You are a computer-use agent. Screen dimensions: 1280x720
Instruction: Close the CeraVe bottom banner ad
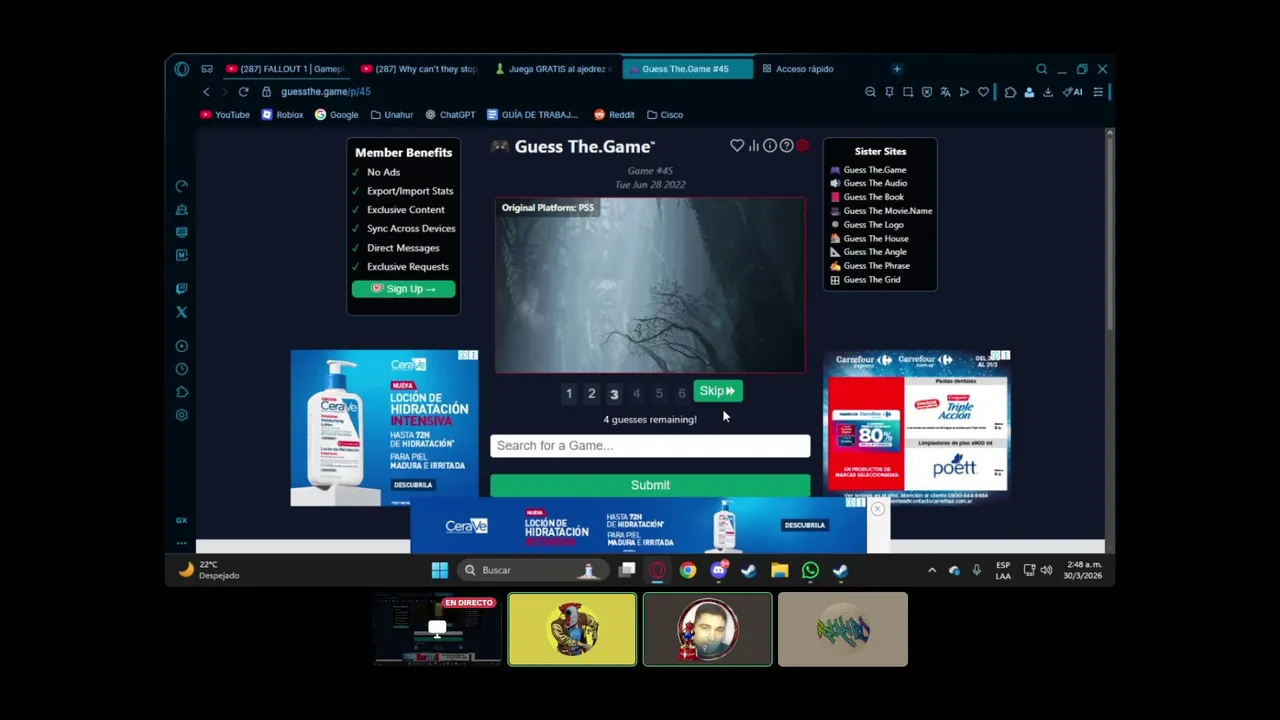(877, 509)
